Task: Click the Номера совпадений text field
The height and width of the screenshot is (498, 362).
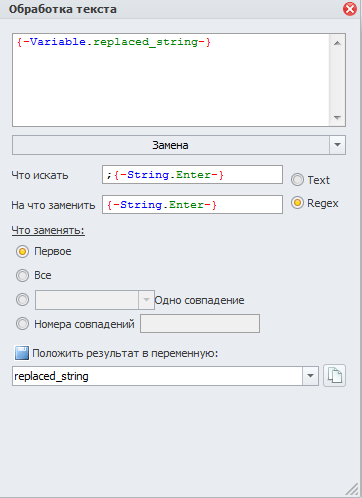Action: pos(200,323)
